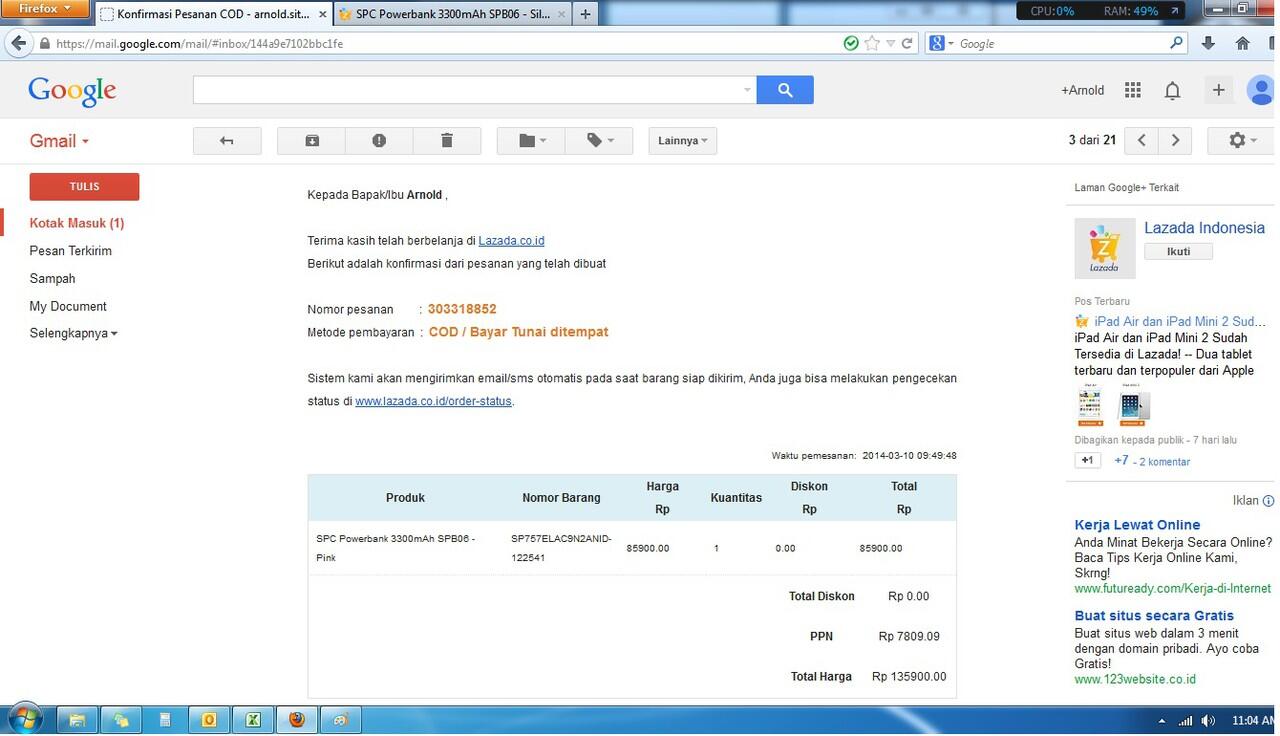Click the Lazada logo thumbnail
The width and height of the screenshot is (1280, 736).
tap(1105, 248)
